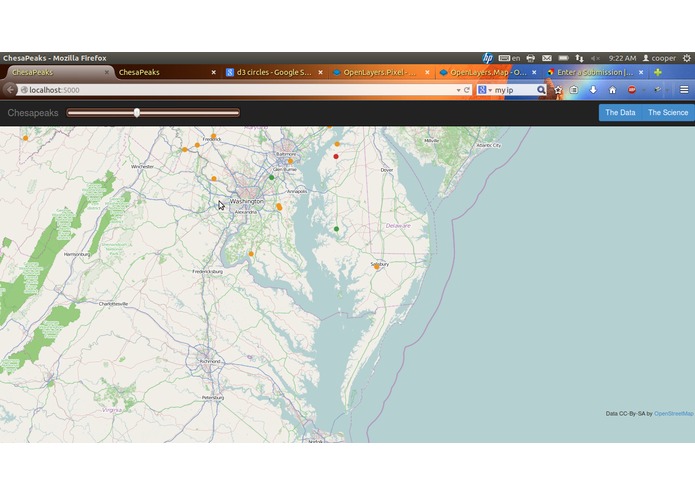Switch to the Enter a Submission tab
Image resolution: width=695 pixels, height=494 pixels.
594,72
